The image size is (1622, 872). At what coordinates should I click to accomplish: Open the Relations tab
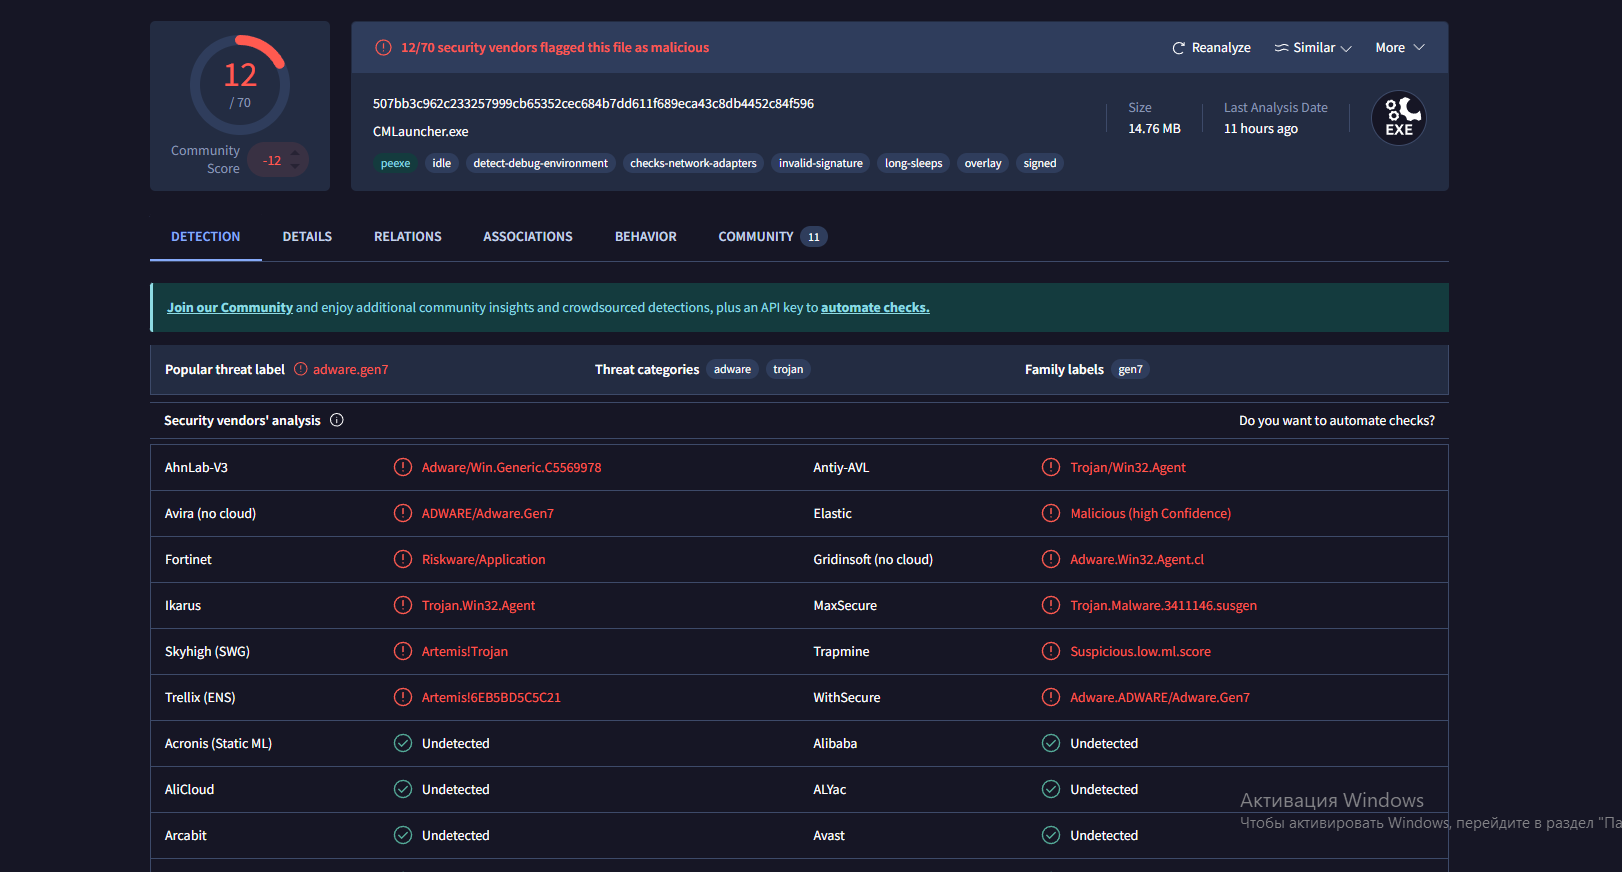408,237
